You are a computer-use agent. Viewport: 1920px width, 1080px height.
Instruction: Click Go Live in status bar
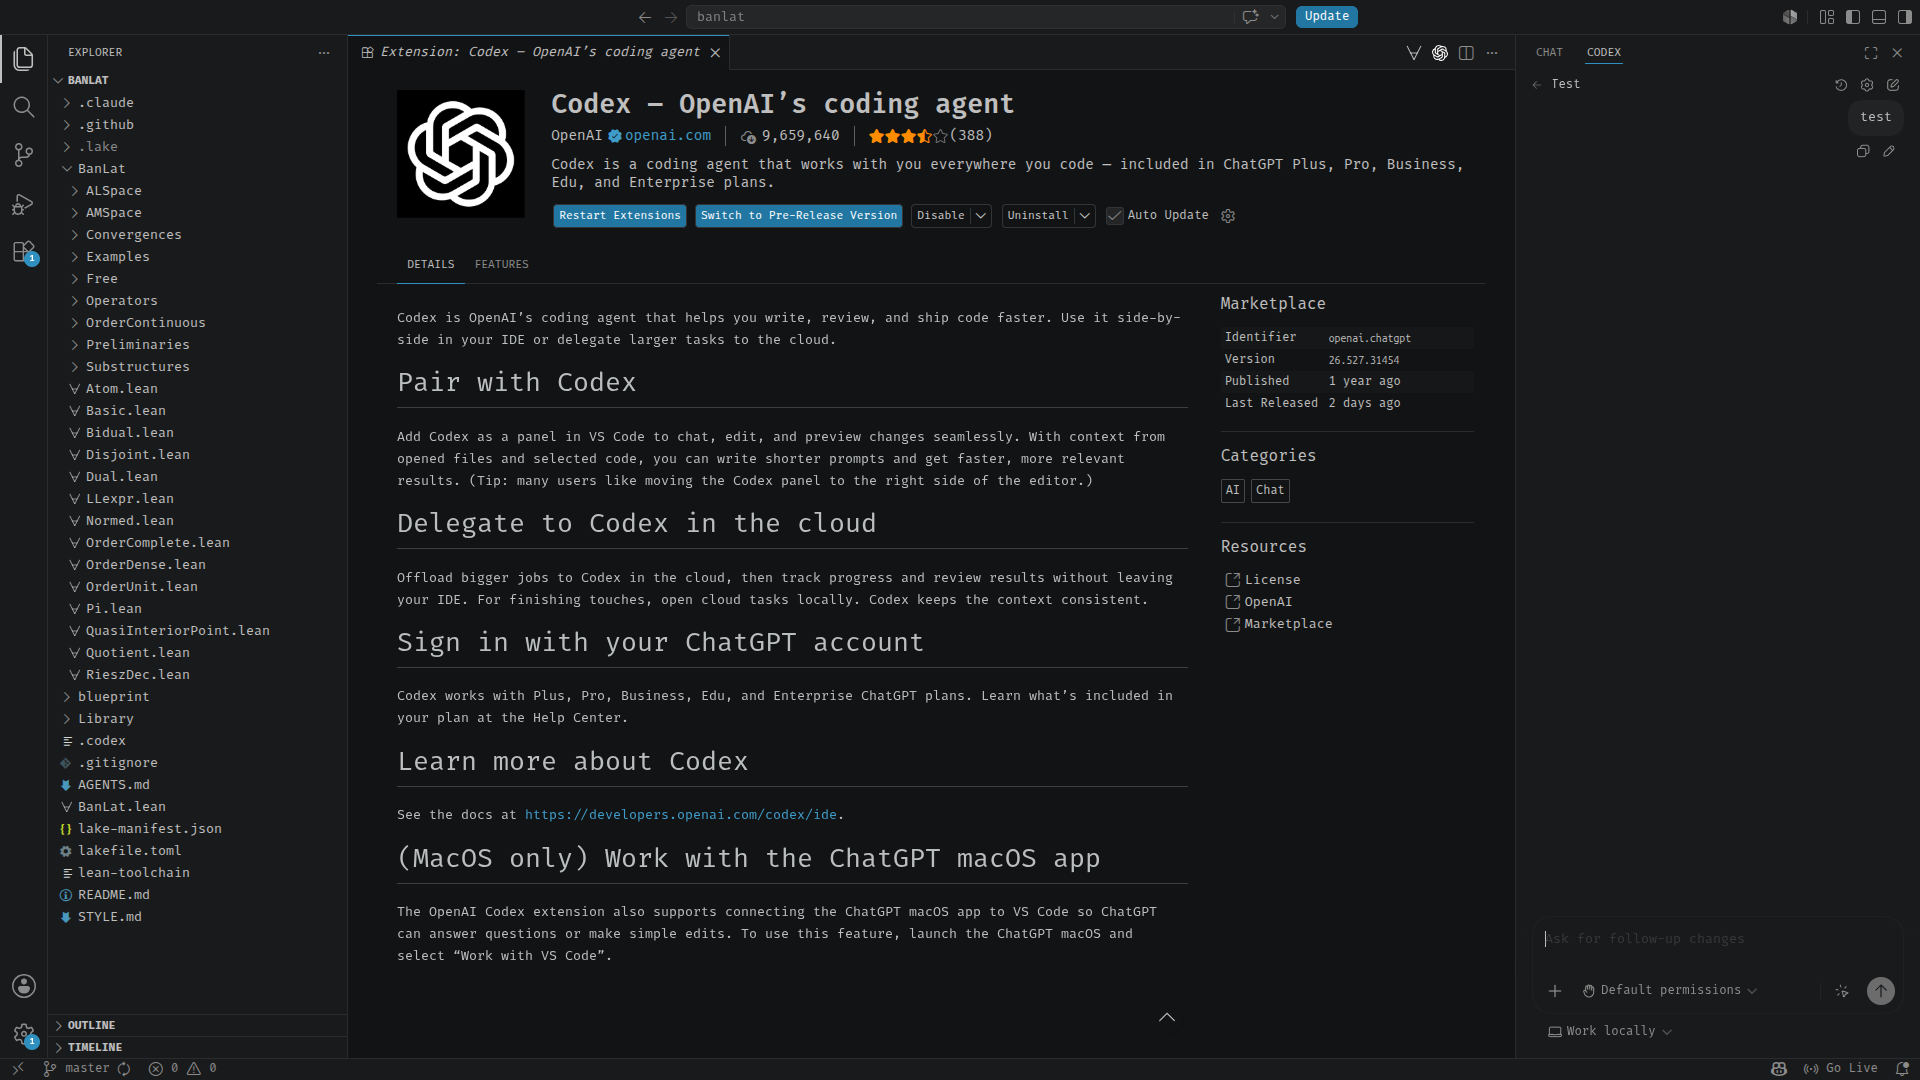click(x=1840, y=1069)
